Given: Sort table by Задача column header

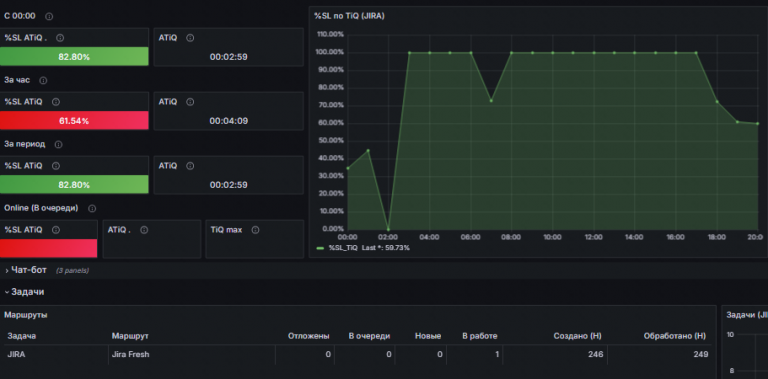Looking at the screenshot, I should 22,336.
